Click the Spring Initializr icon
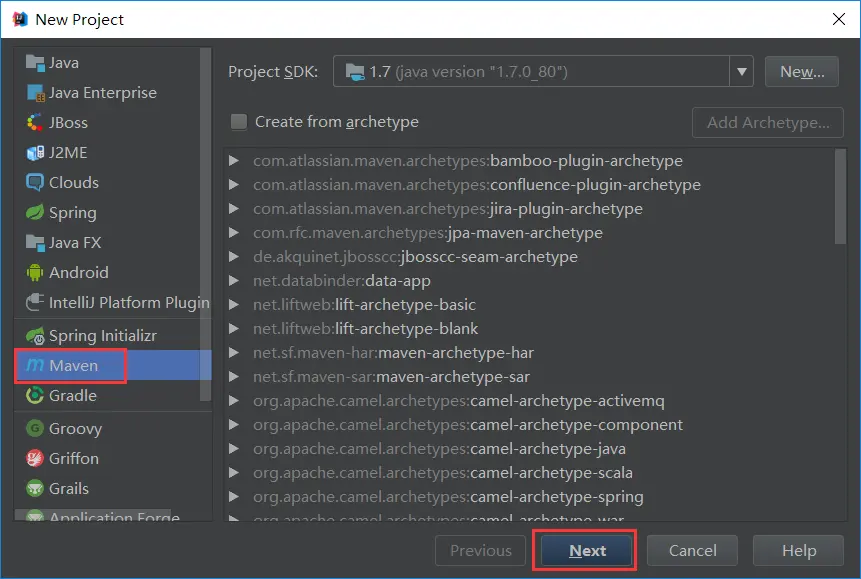Image resolution: width=861 pixels, height=579 pixels. coord(35,336)
